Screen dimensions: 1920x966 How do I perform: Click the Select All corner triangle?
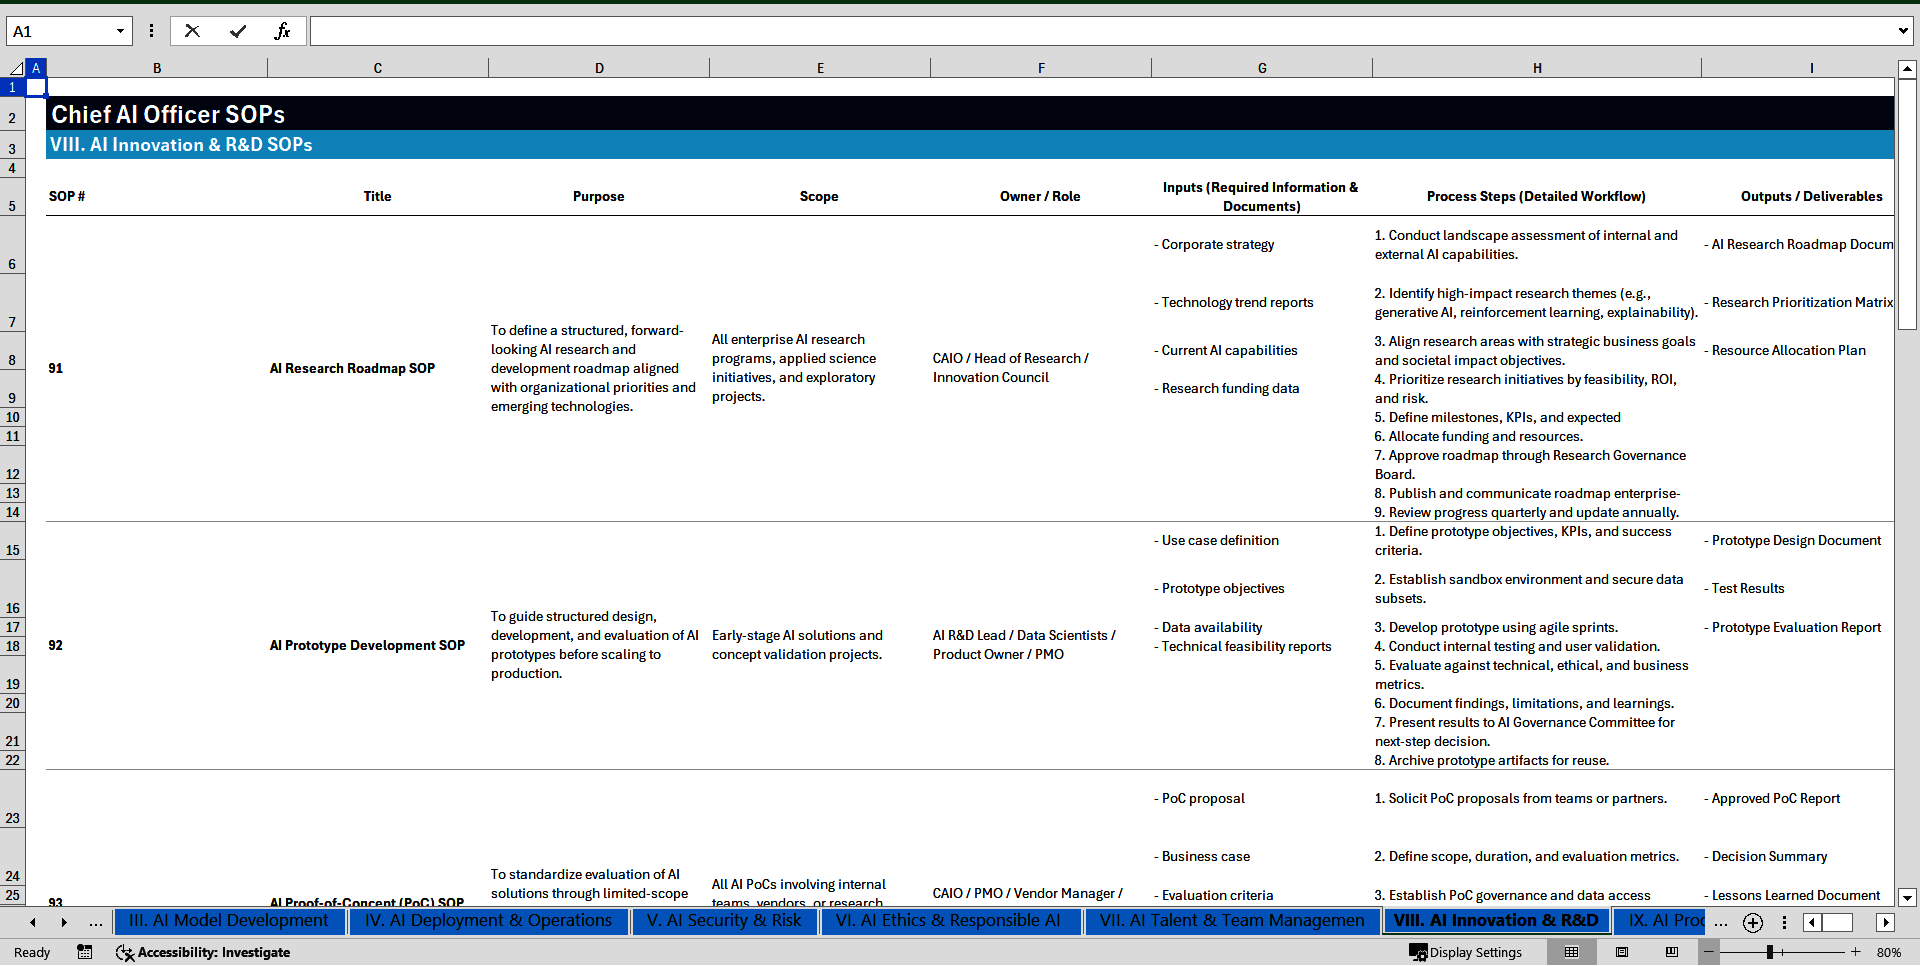coord(15,68)
